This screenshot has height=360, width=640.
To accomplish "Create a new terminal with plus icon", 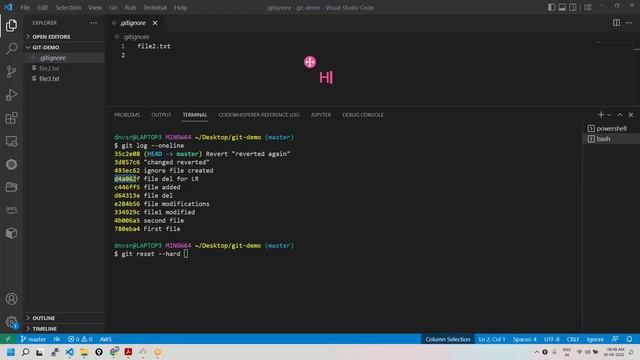I will coord(600,115).
